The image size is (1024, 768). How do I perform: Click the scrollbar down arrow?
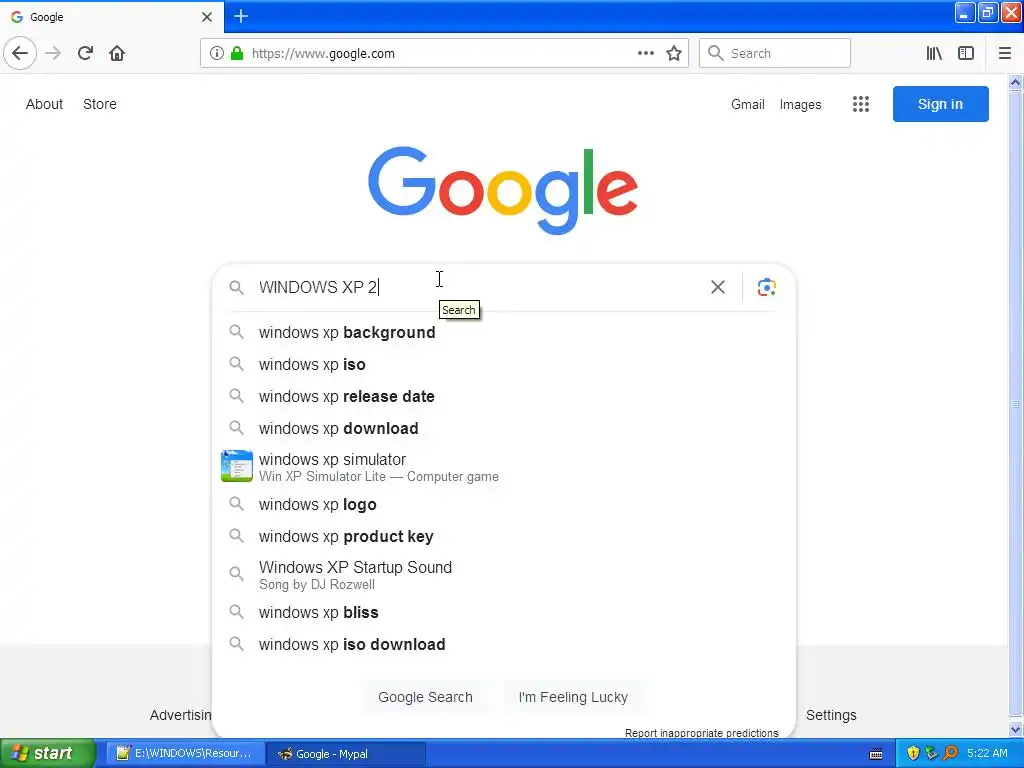[1016, 729]
